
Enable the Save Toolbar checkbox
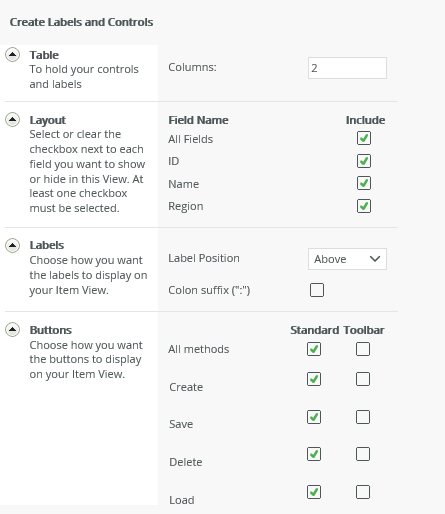coord(363,417)
